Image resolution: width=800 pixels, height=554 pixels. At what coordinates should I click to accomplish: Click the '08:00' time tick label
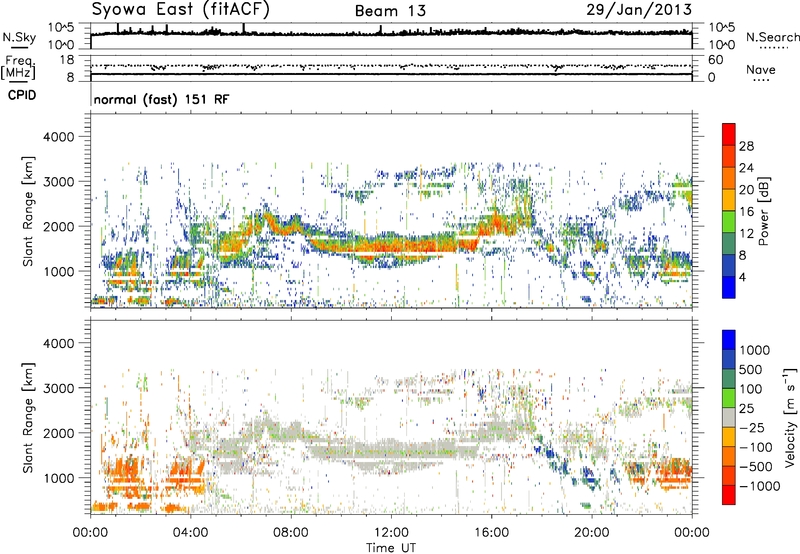291,533
